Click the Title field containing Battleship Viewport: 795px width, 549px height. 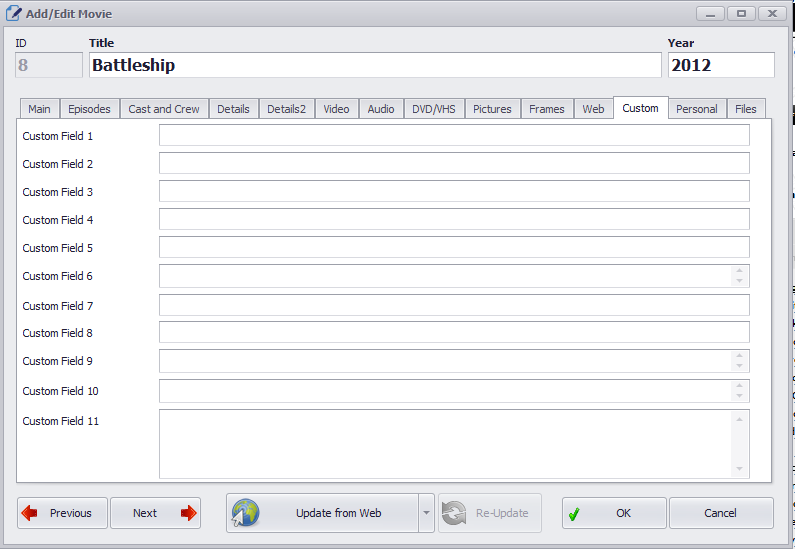coord(374,65)
